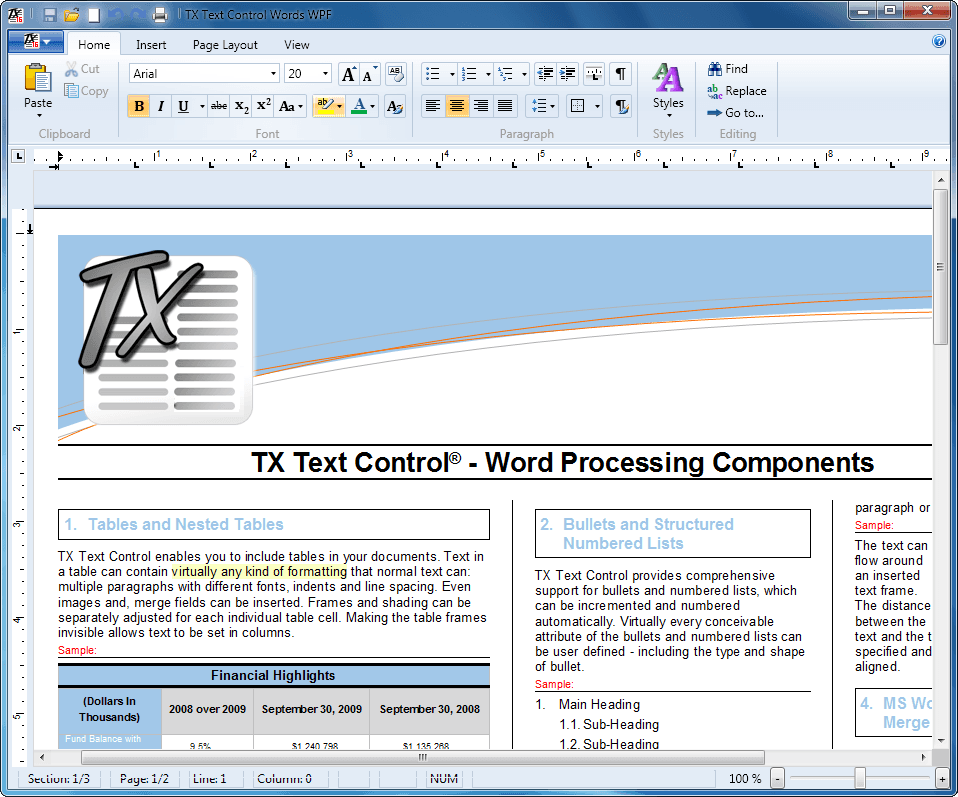This screenshot has width=958, height=797.
Task: Show paragraph marks with the pilcrow icon
Action: [620, 74]
